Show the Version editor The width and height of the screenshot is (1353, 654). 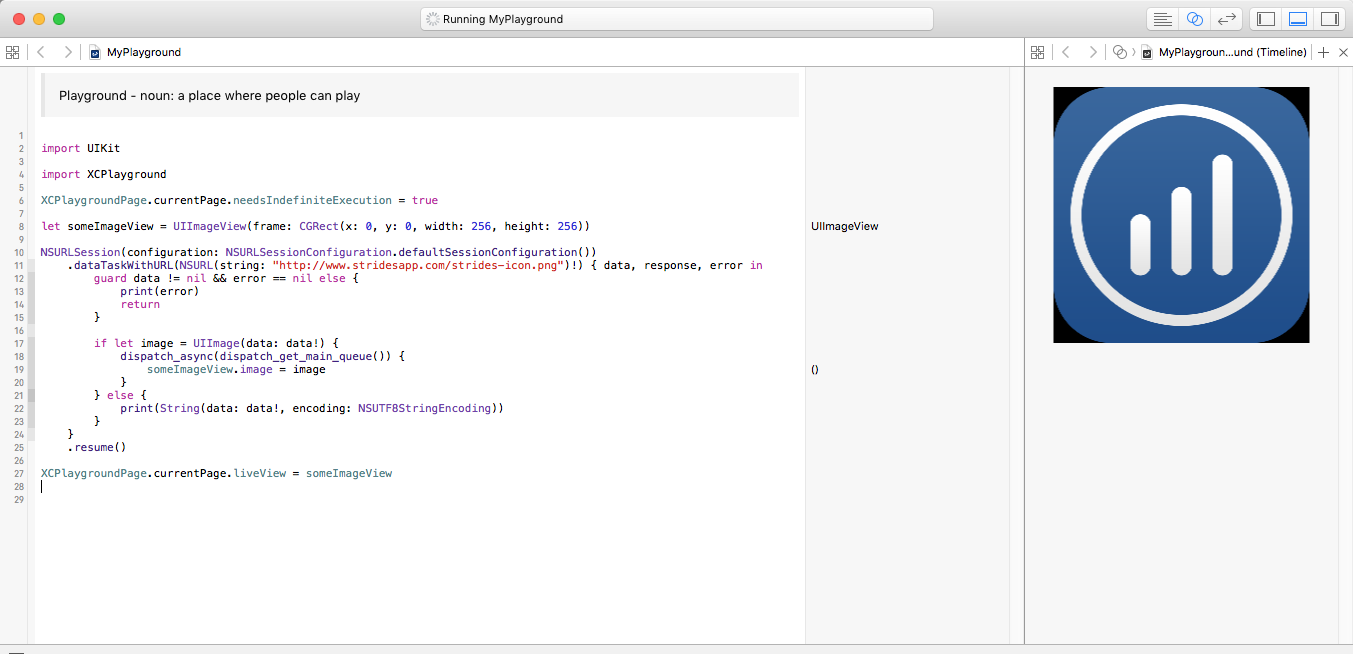tap(1226, 19)
